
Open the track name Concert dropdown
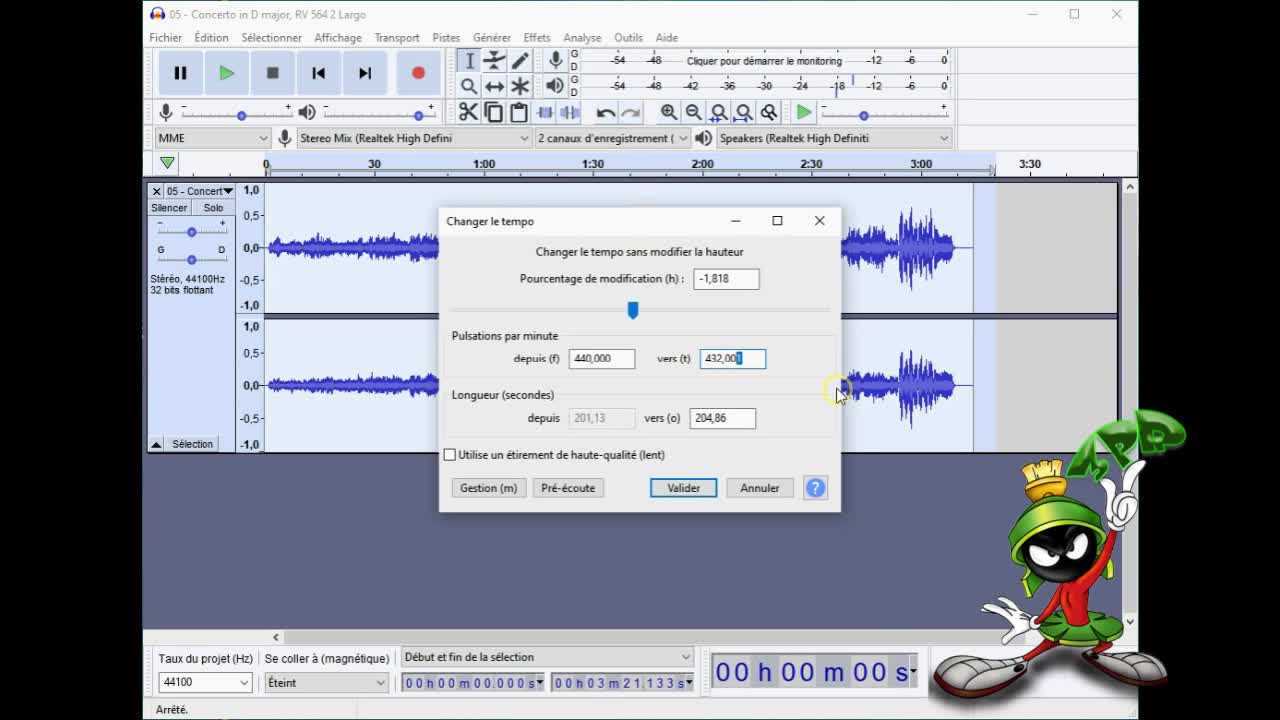click(x=199, y=191)
